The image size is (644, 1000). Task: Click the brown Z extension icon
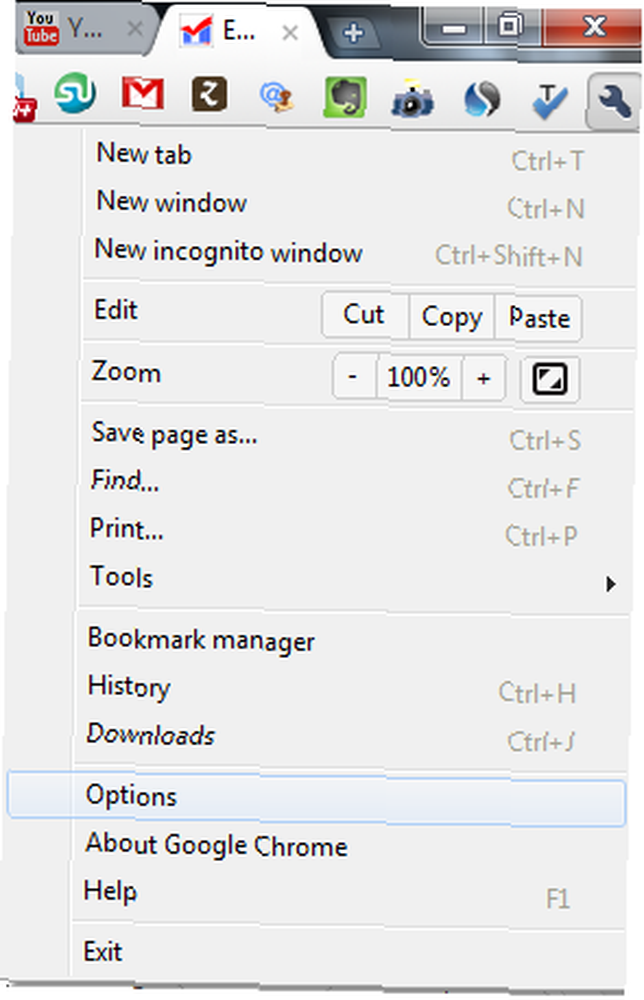[x=210, y=94]
